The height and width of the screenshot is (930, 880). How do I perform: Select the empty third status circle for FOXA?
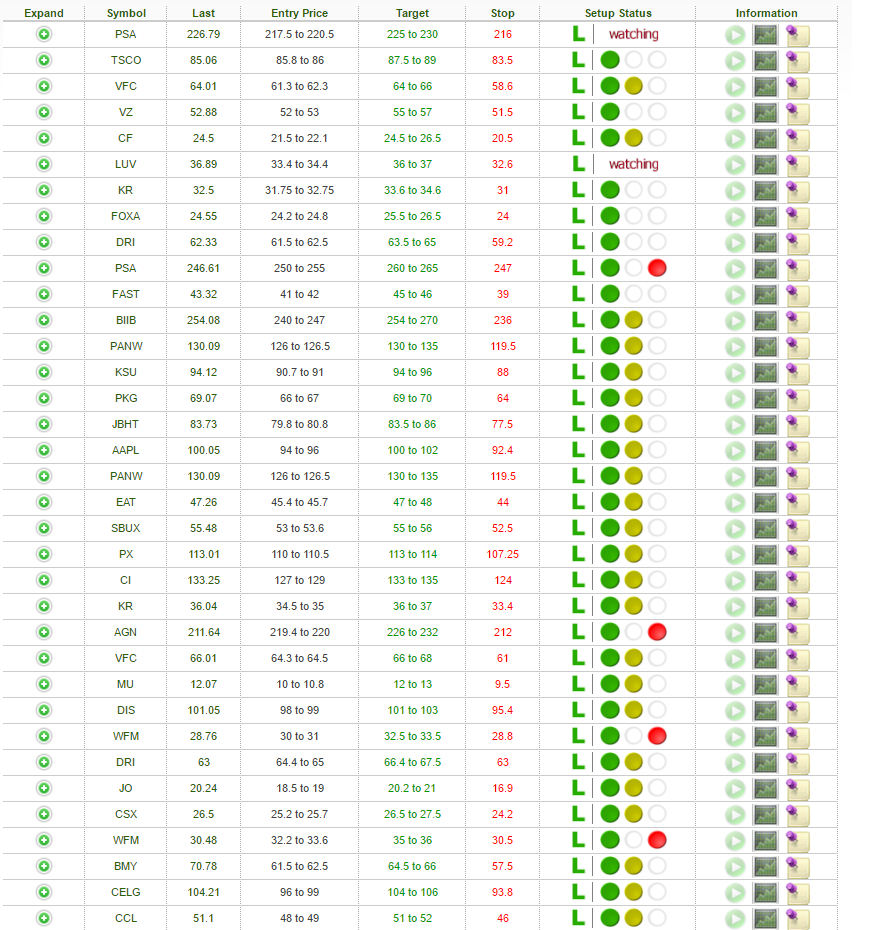[x=657, y=216]
